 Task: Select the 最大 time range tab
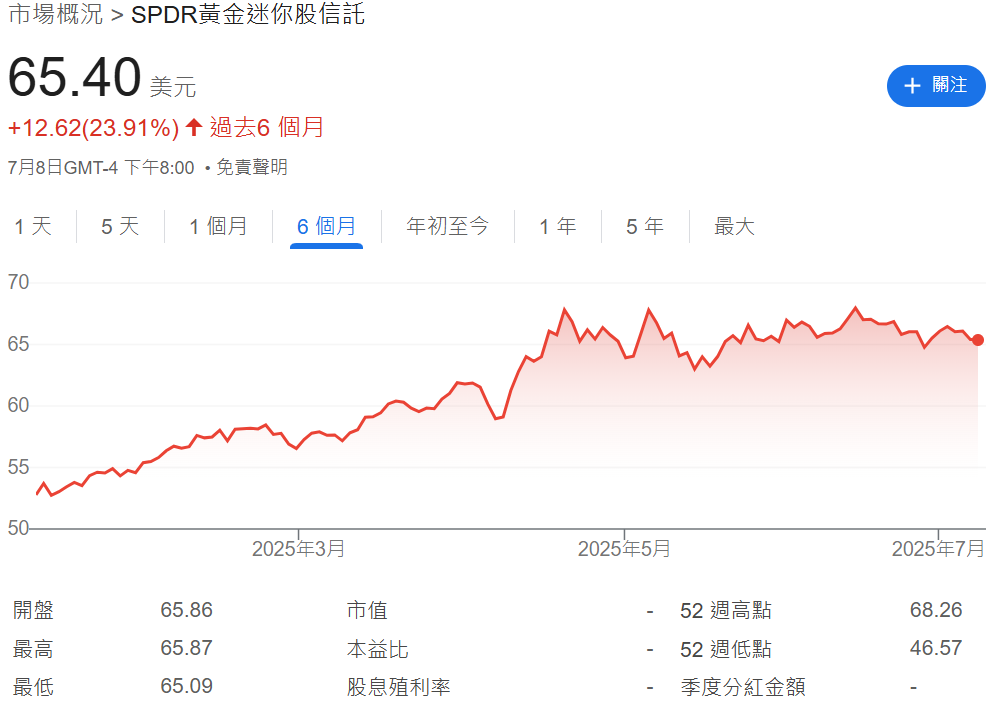click(x=734, y=227)
